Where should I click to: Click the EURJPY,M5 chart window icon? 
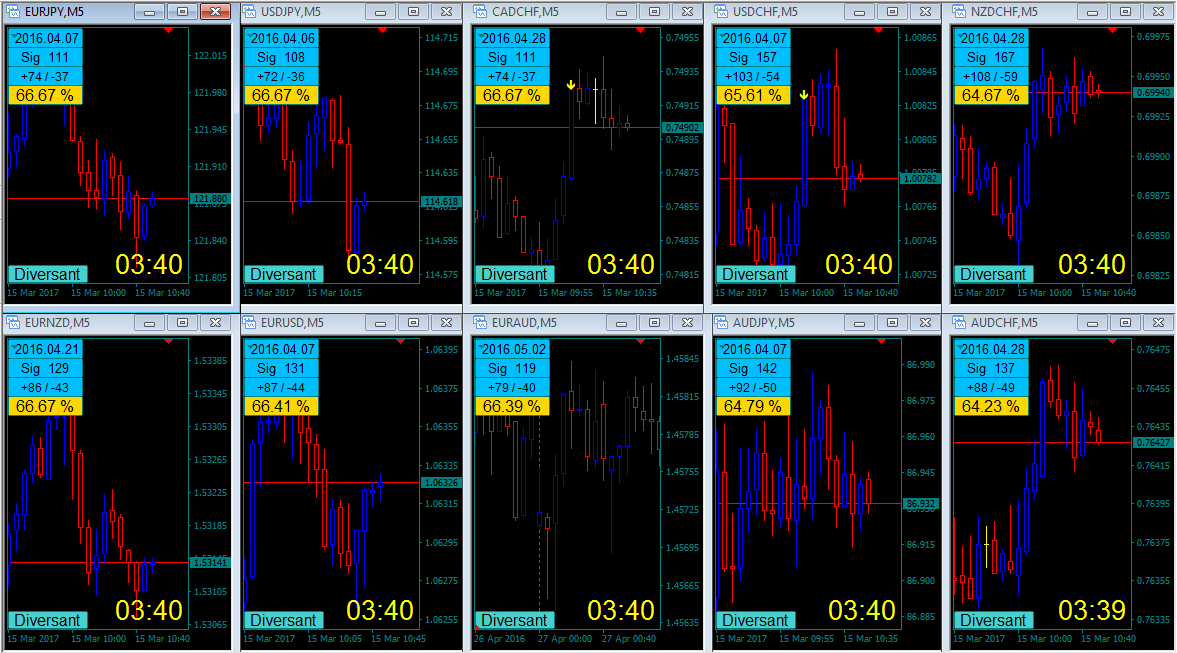coord(13,12)
